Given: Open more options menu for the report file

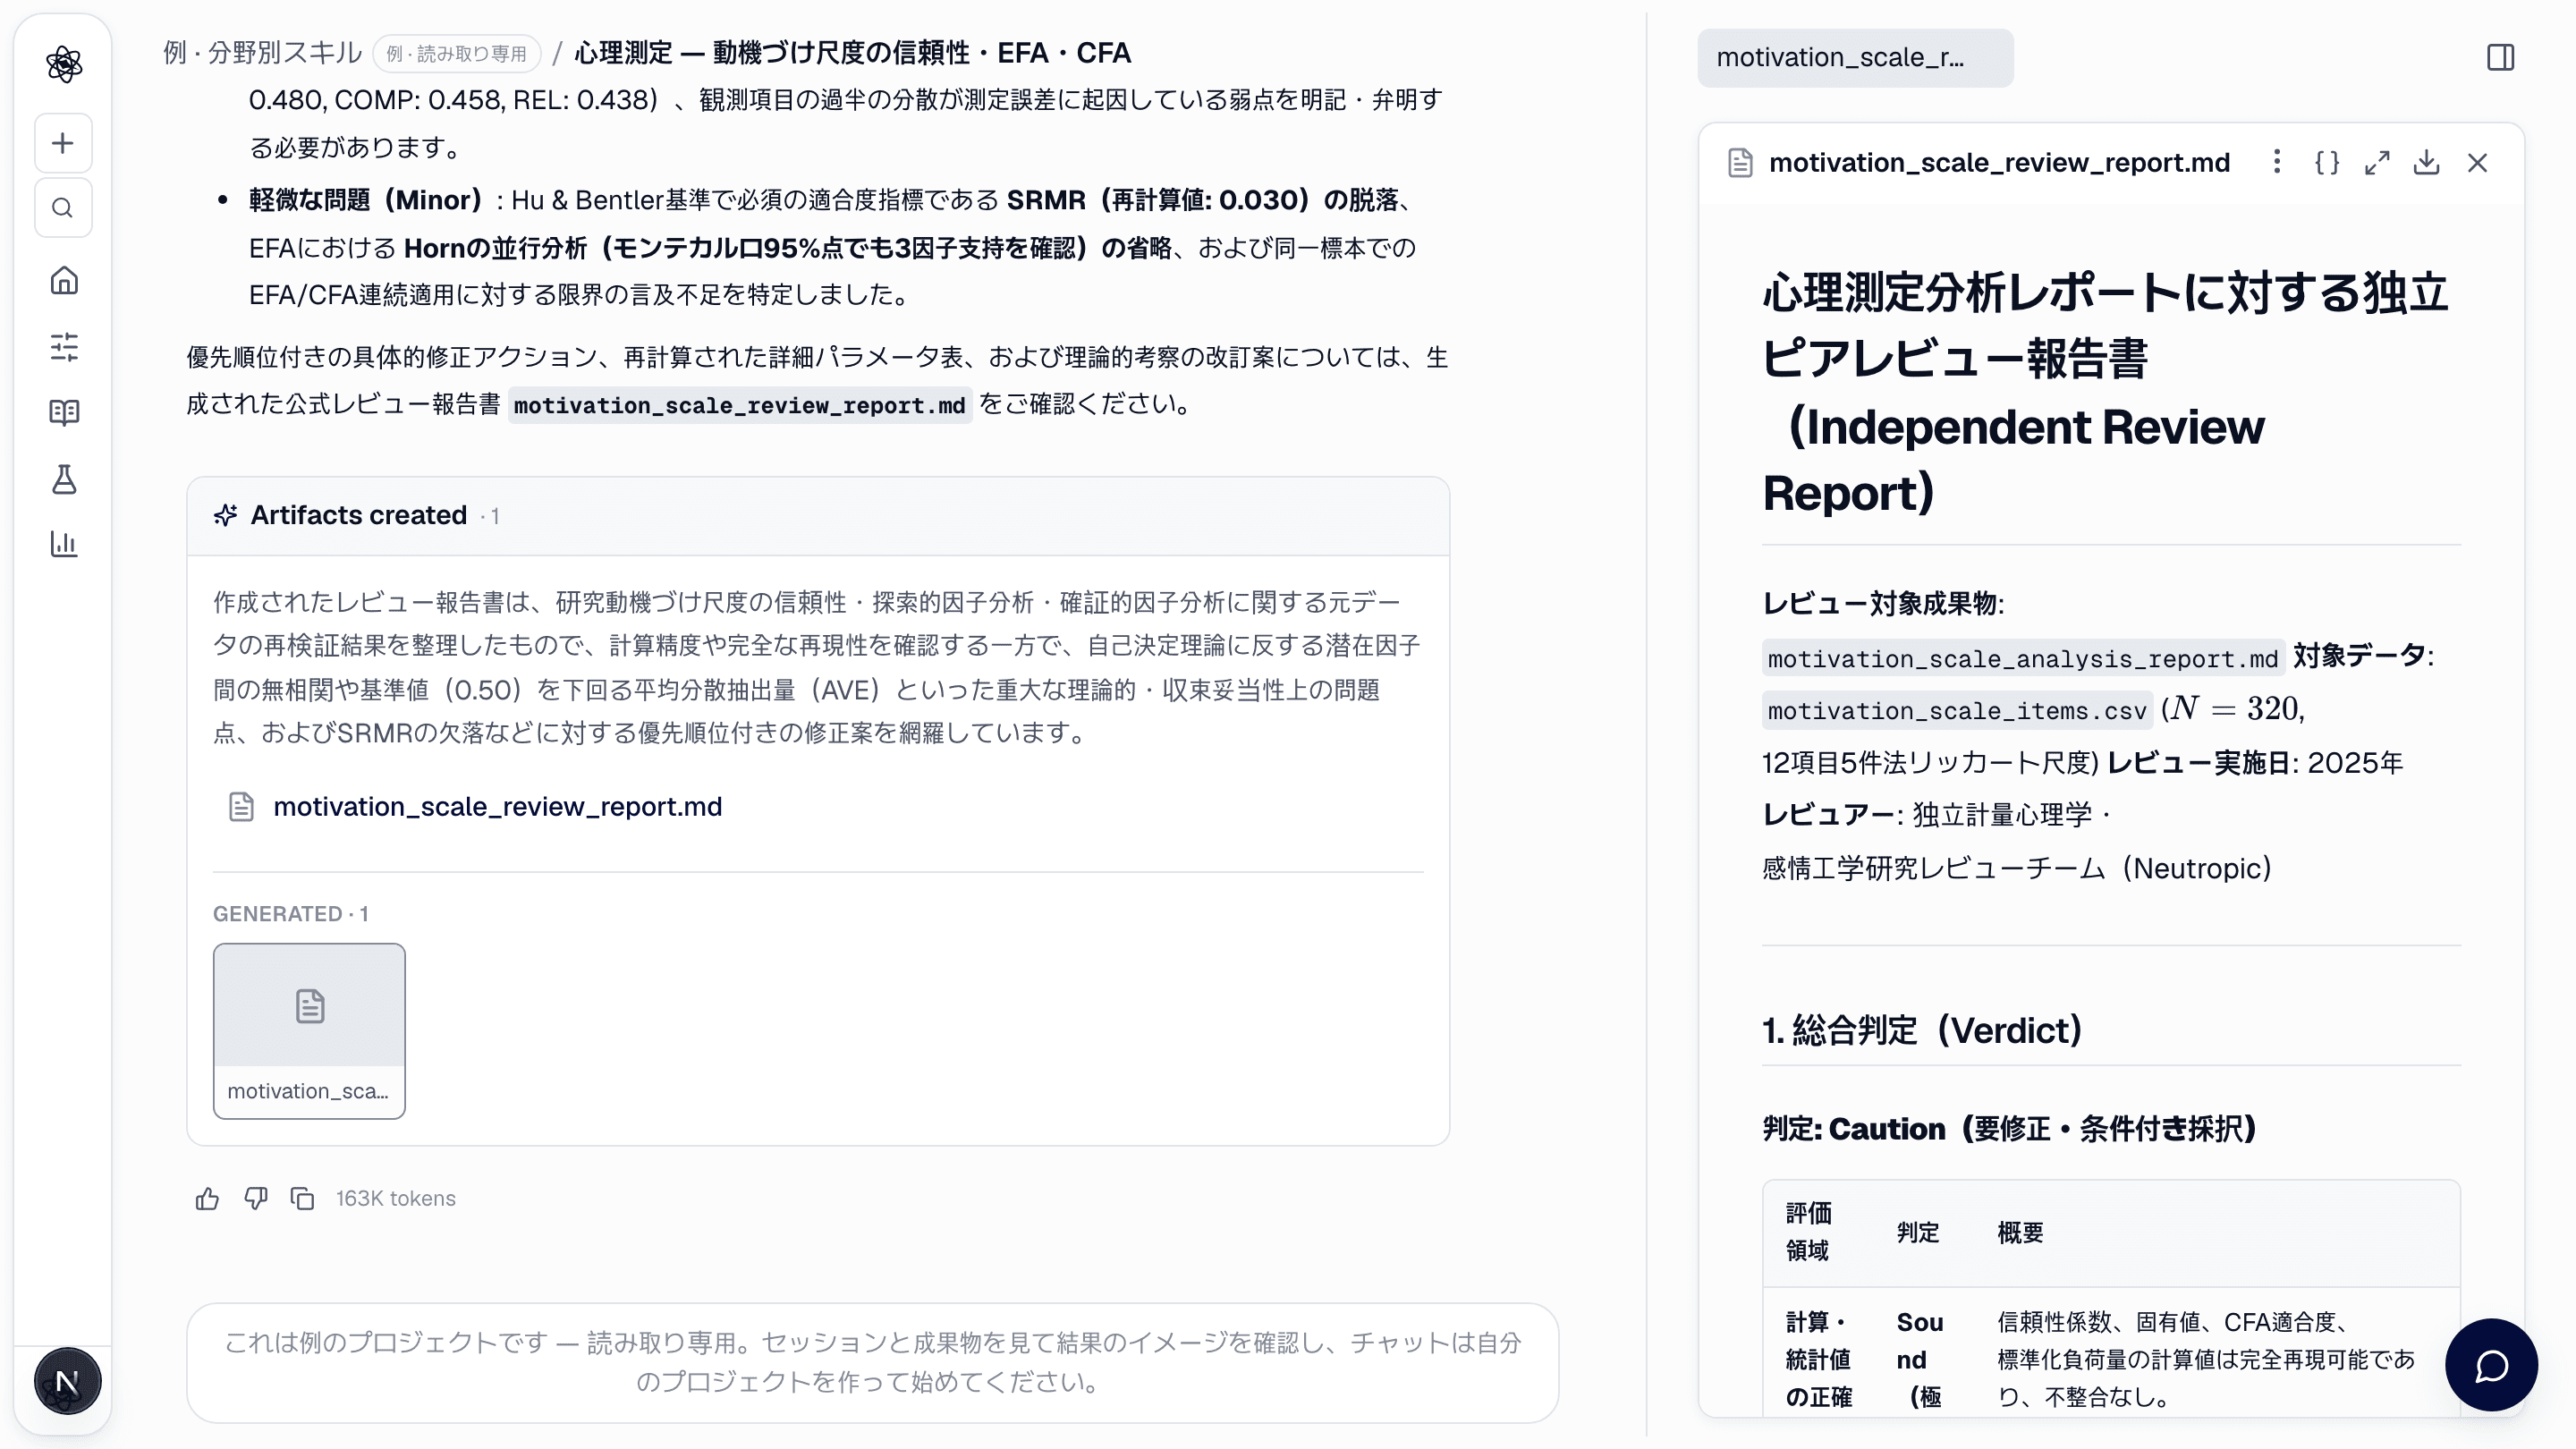Looking at the screenshot, I should coord(2277,163).
